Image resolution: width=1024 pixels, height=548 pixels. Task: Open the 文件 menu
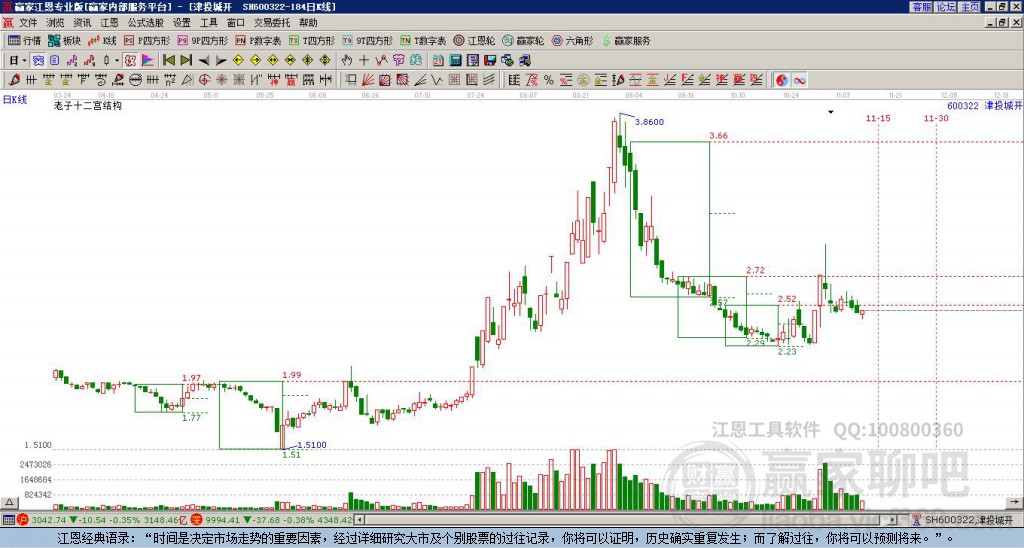(28, 23)
